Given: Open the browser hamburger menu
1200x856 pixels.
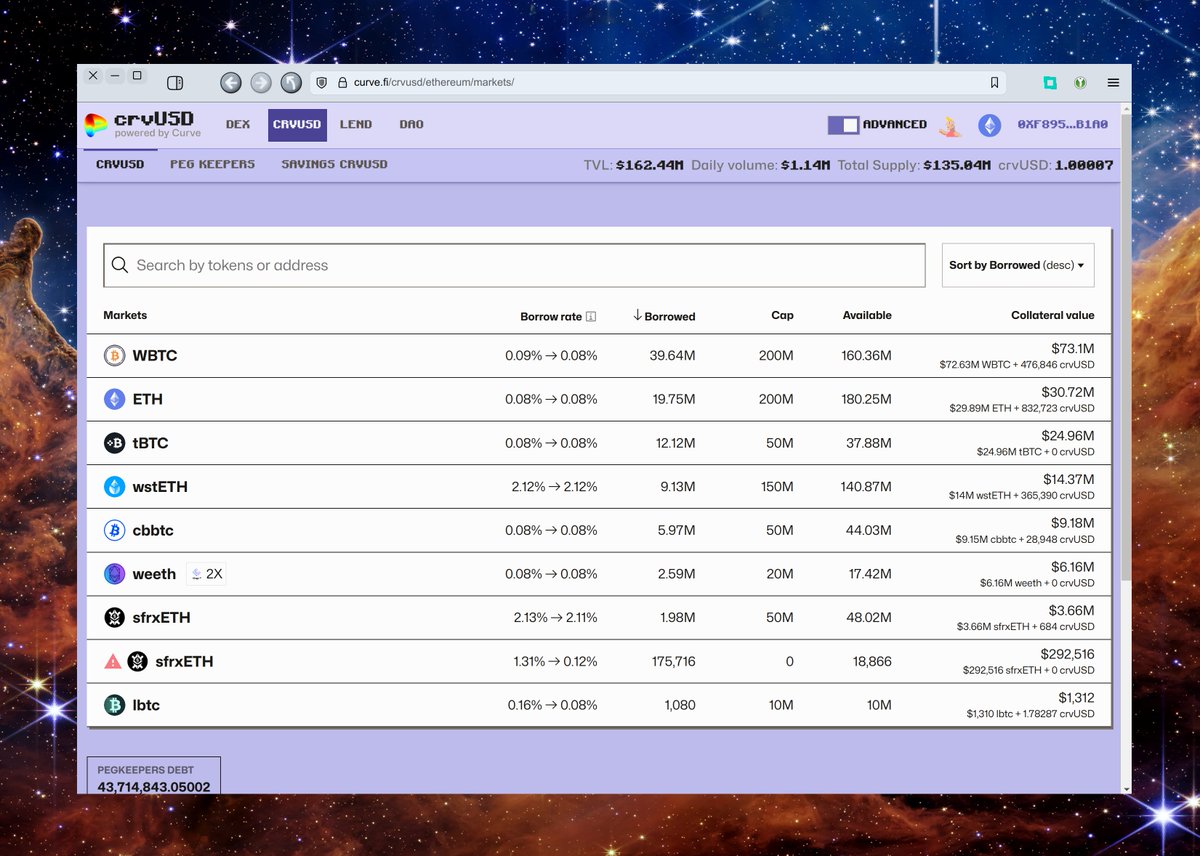Looking at the screenshot, I should [x=1113, y=83].
